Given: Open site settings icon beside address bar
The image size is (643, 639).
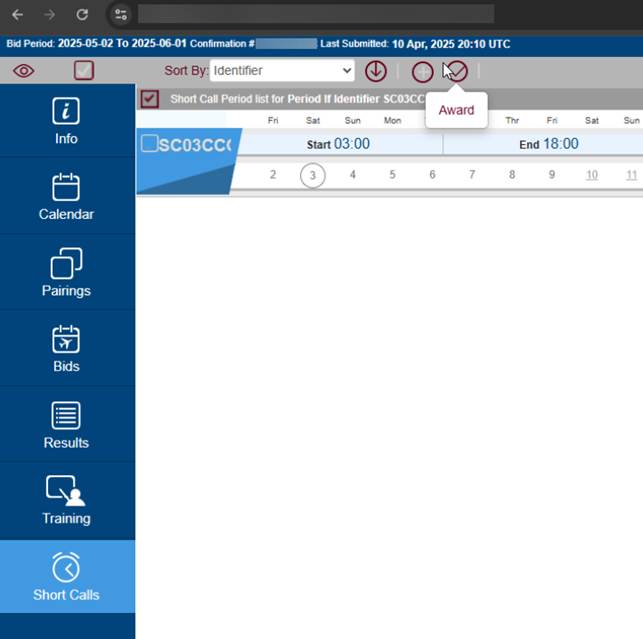Looking at the screenshot, I should click(x=121, y=15).
